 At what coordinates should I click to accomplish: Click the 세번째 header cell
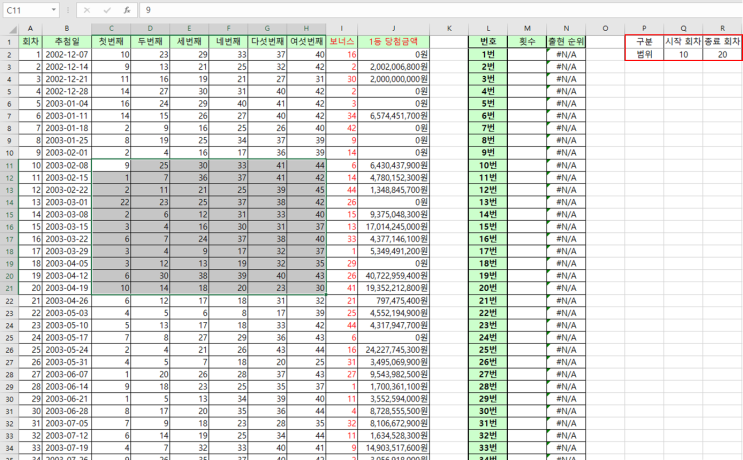tap(189, 42)
